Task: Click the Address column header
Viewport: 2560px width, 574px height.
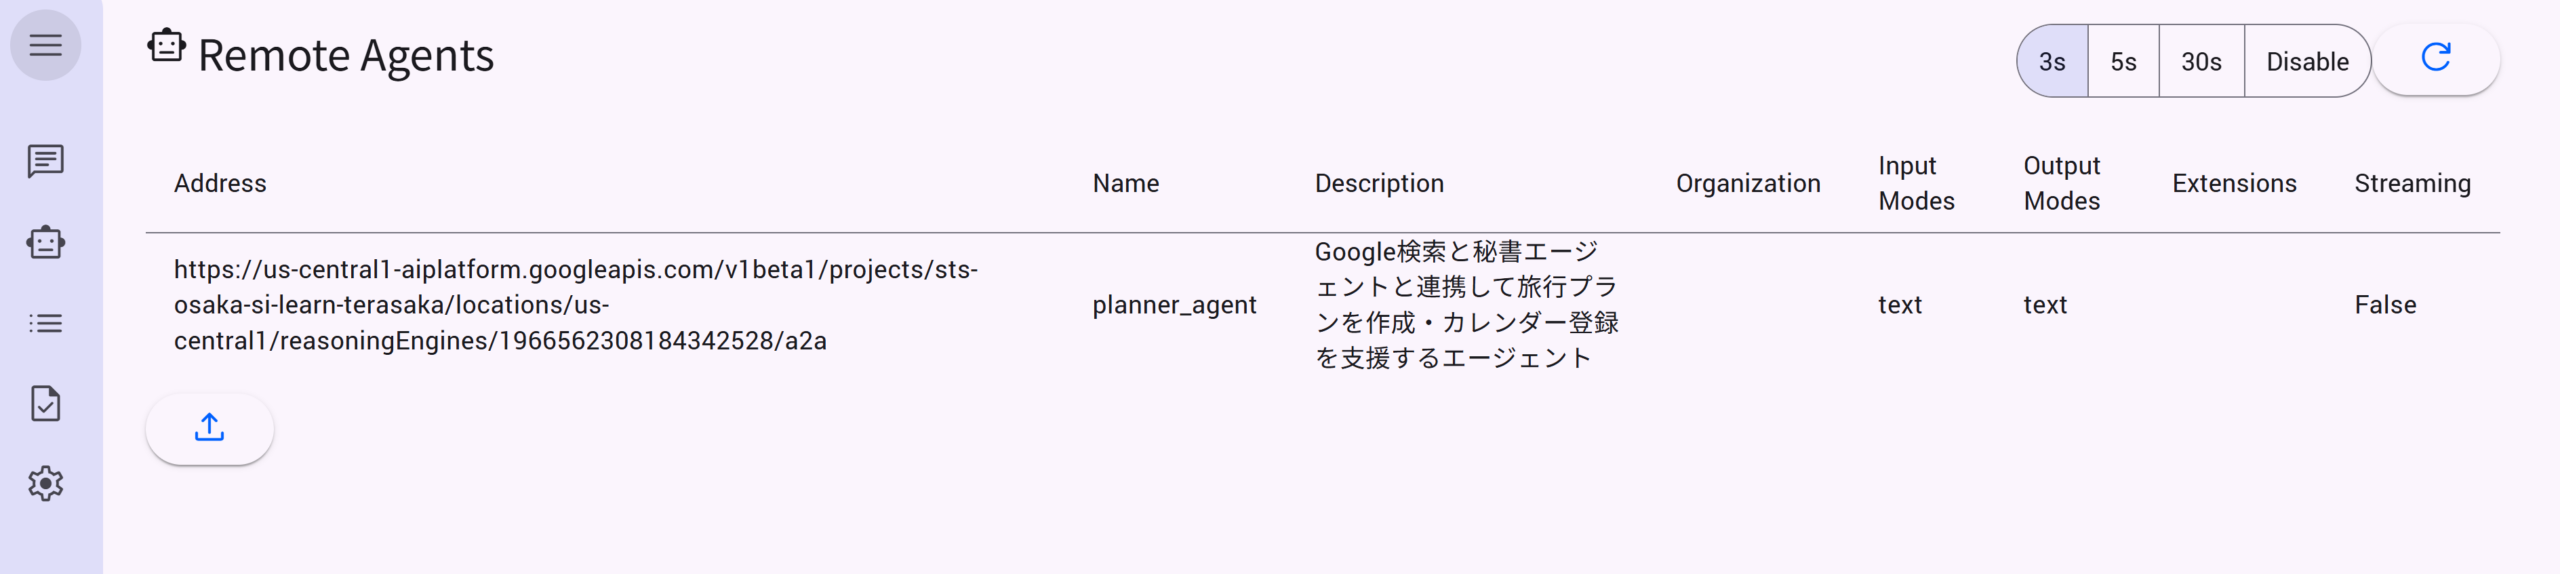Action: click(x=220, y=184)
